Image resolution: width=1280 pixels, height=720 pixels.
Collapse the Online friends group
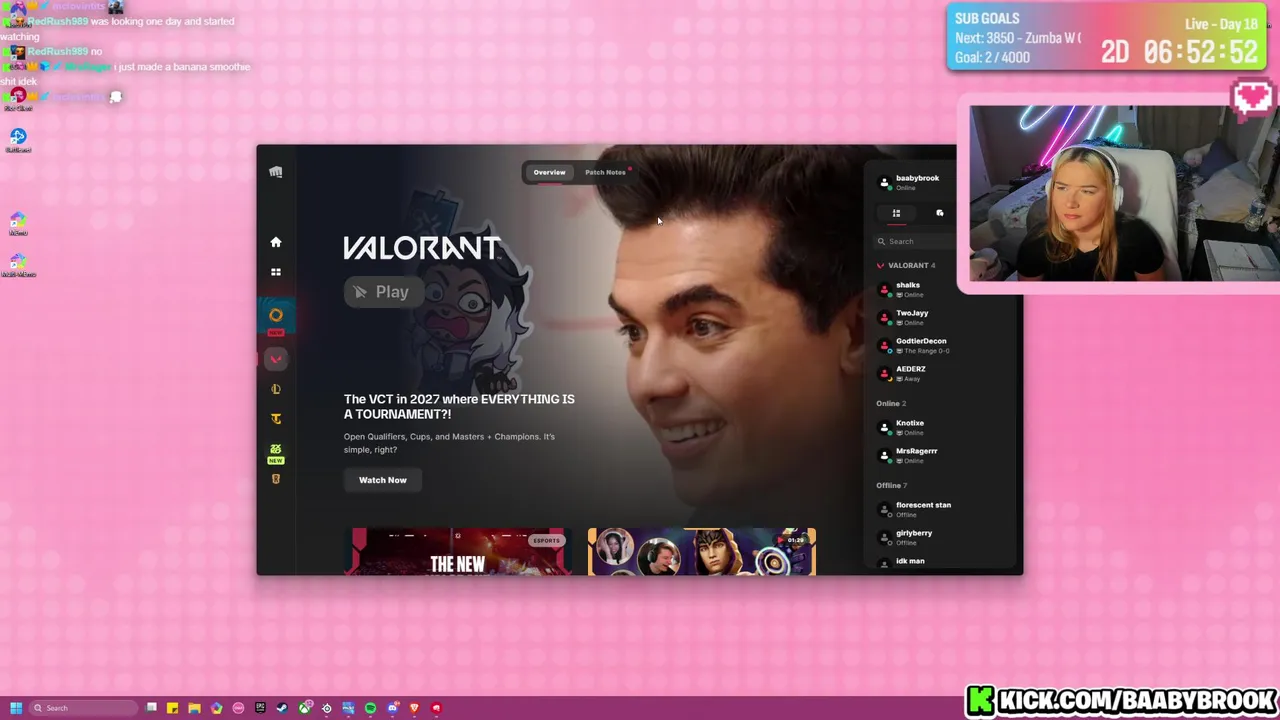pos(891,403)
